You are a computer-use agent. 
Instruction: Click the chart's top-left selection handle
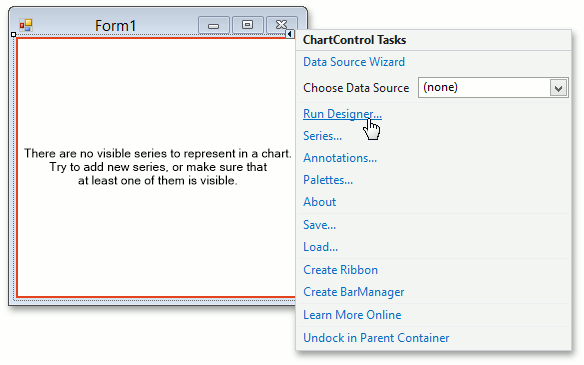tap(13, 34)
